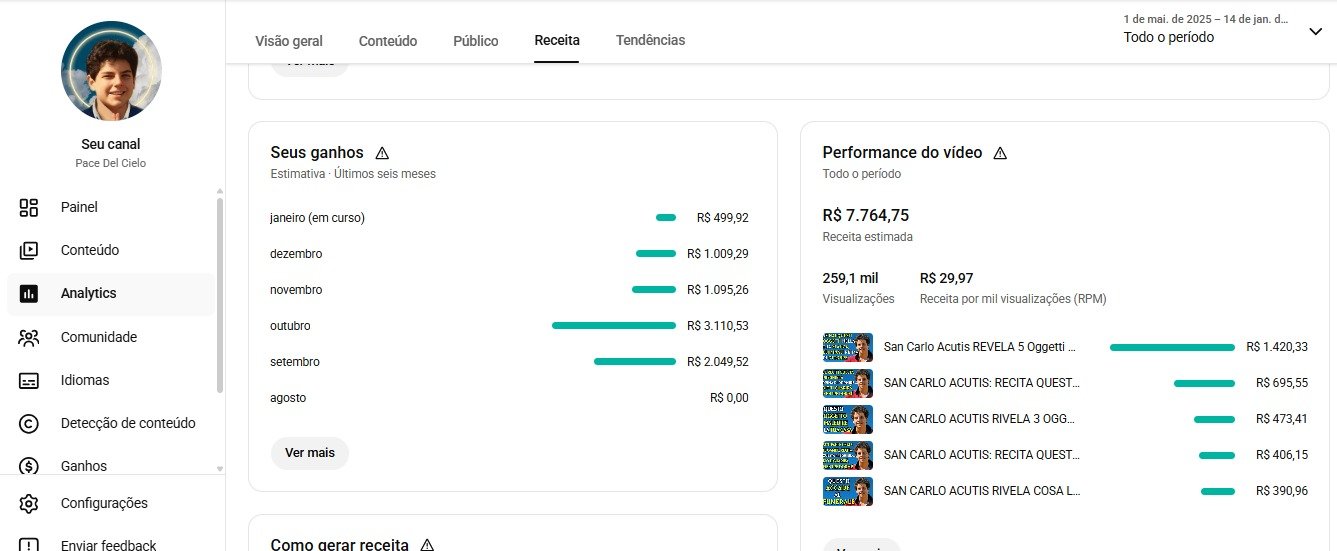The image size is (1337, 551).
Task: Click the Ganhos dollar icon
Action: [x=29, y=466]
